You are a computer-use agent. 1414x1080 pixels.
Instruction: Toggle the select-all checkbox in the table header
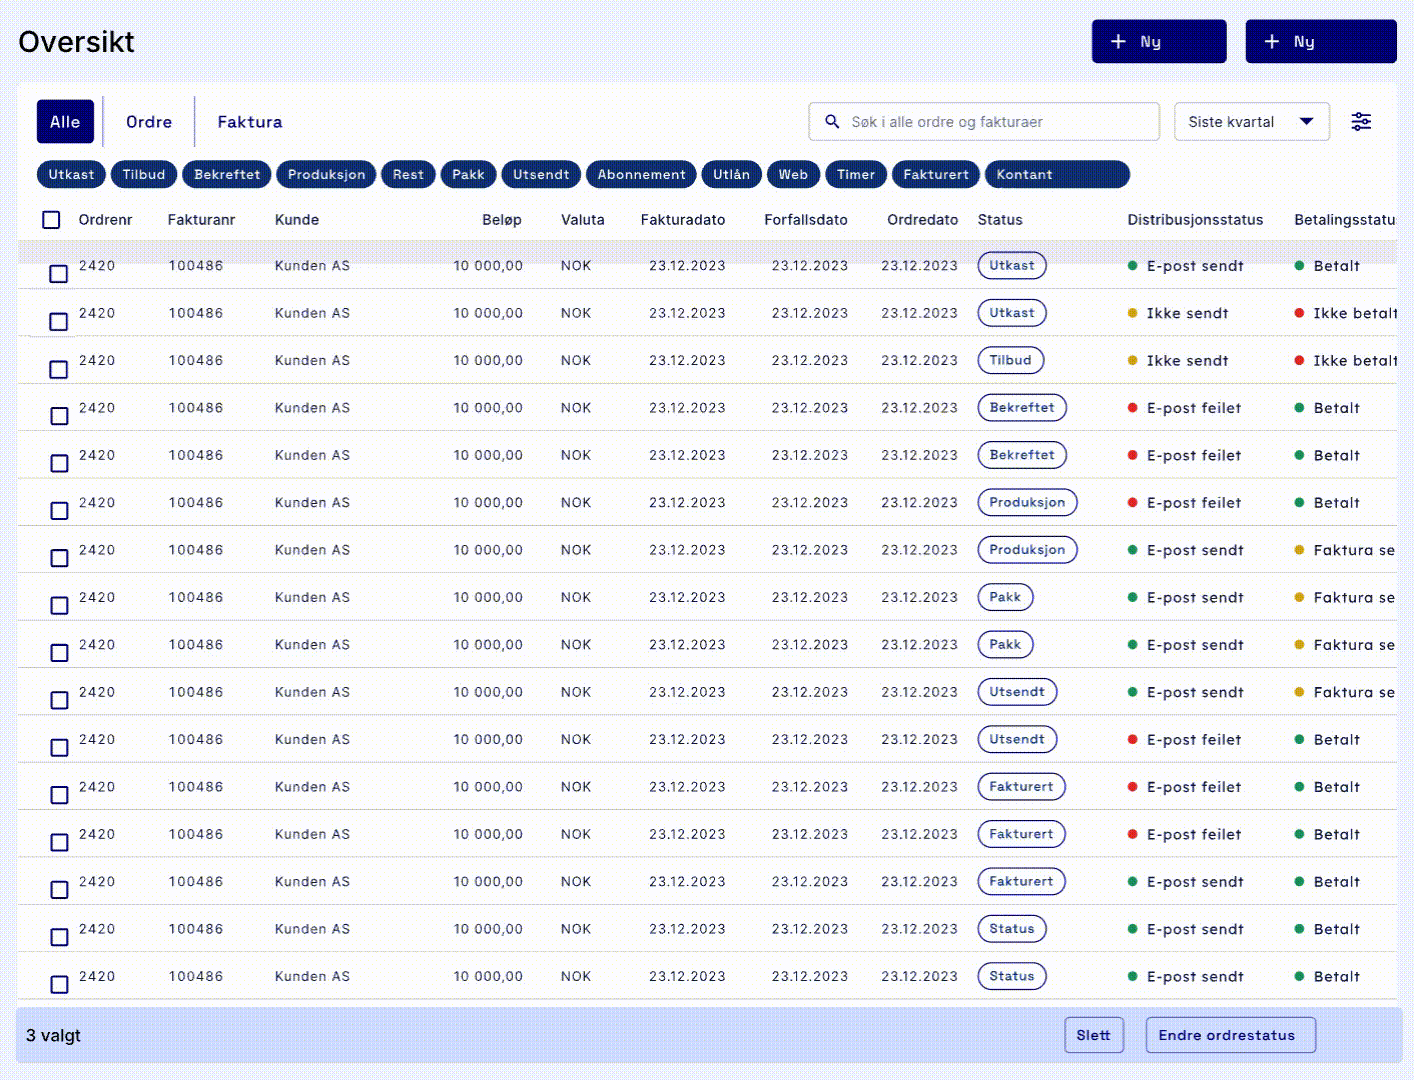[51, 219]
